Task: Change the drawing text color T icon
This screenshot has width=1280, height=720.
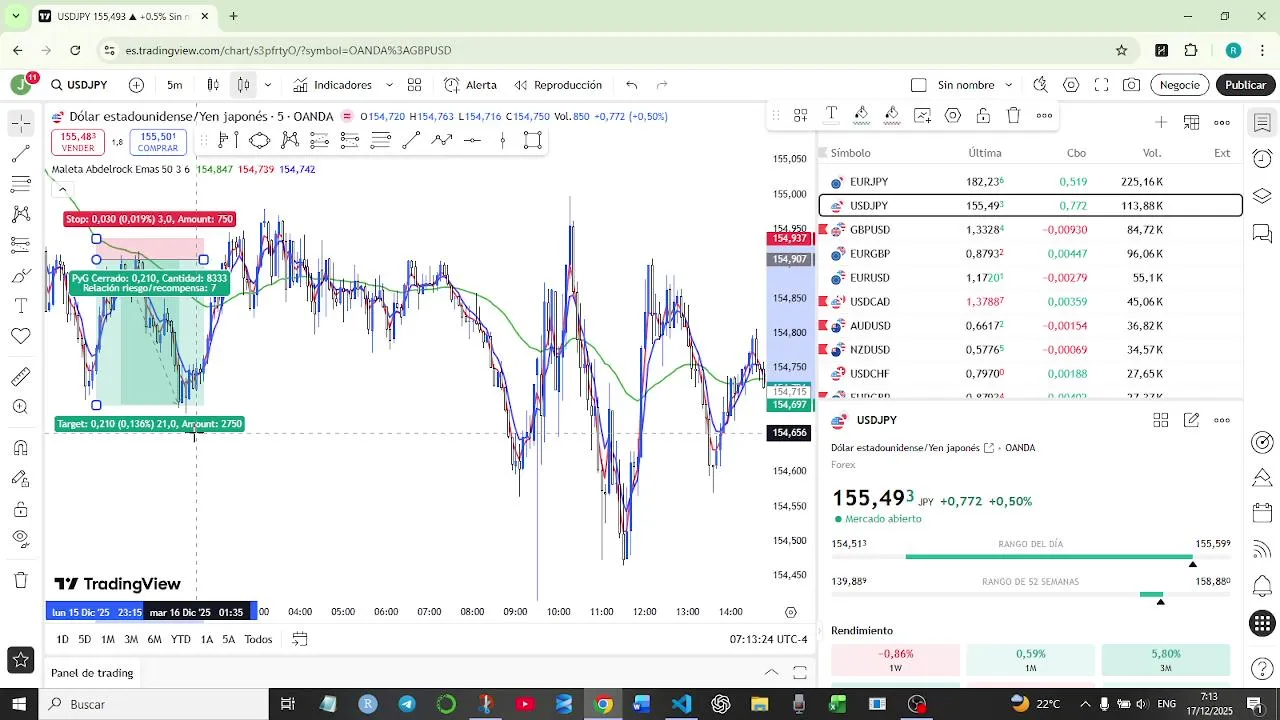Action: point(831,115)
